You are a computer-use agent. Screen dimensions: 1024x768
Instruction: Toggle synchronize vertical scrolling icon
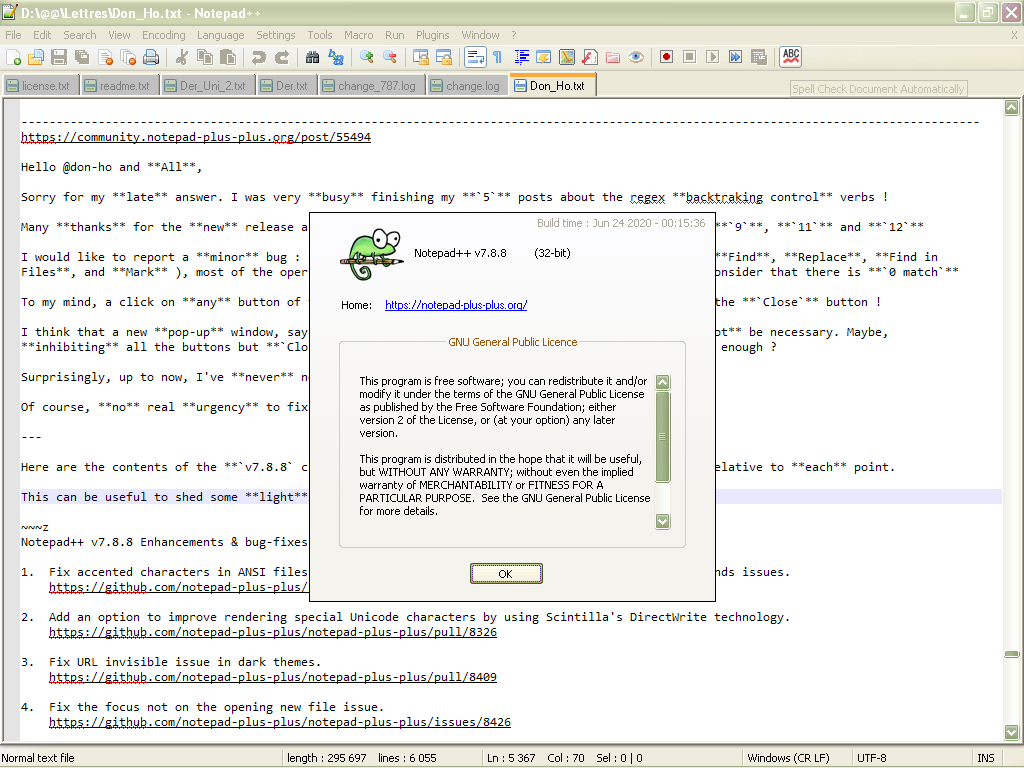(421, 57)
